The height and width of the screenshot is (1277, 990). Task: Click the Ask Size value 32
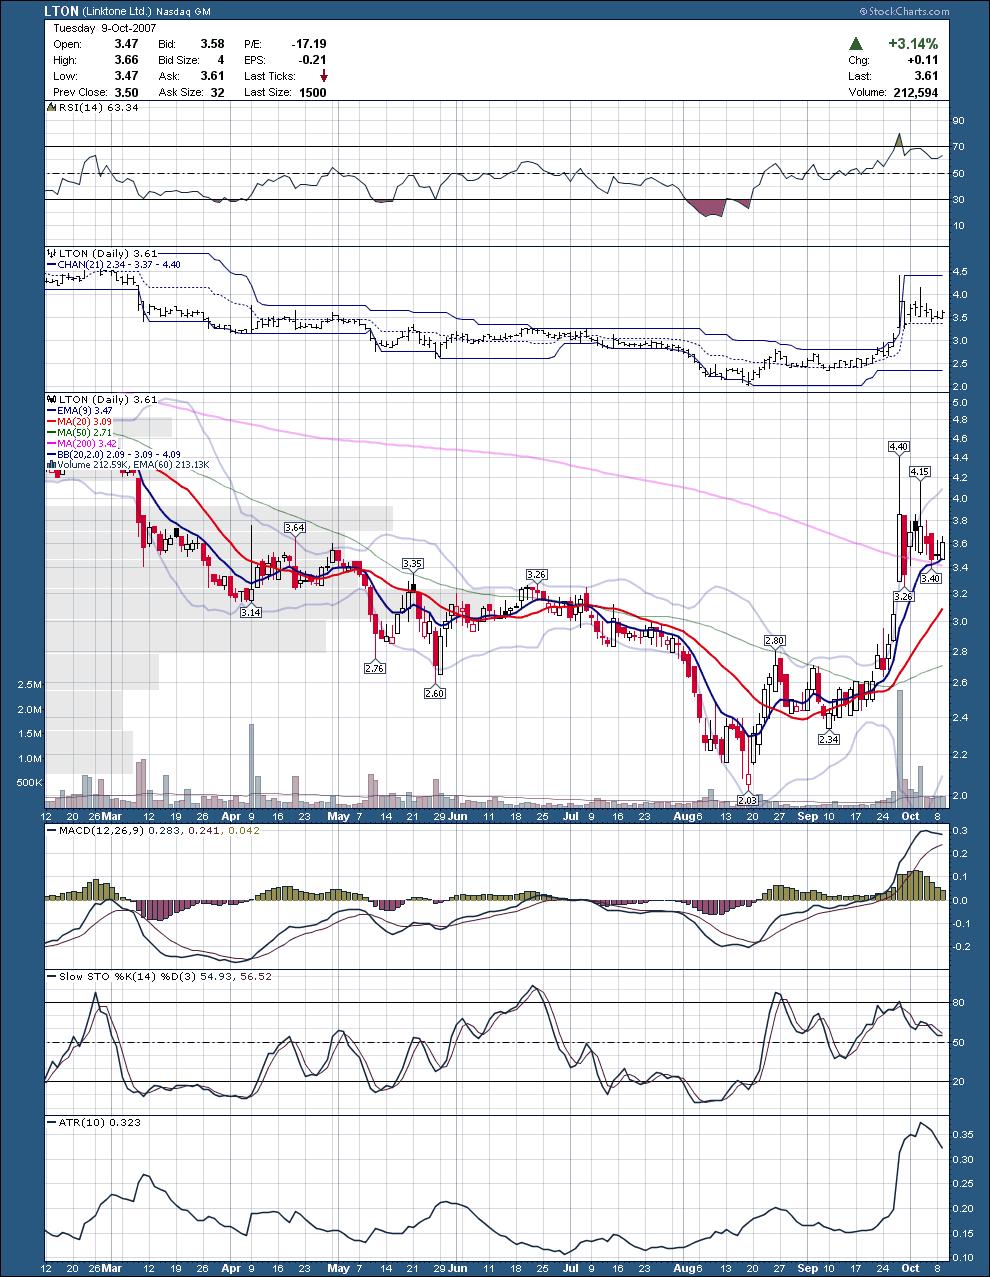(217, 92)
